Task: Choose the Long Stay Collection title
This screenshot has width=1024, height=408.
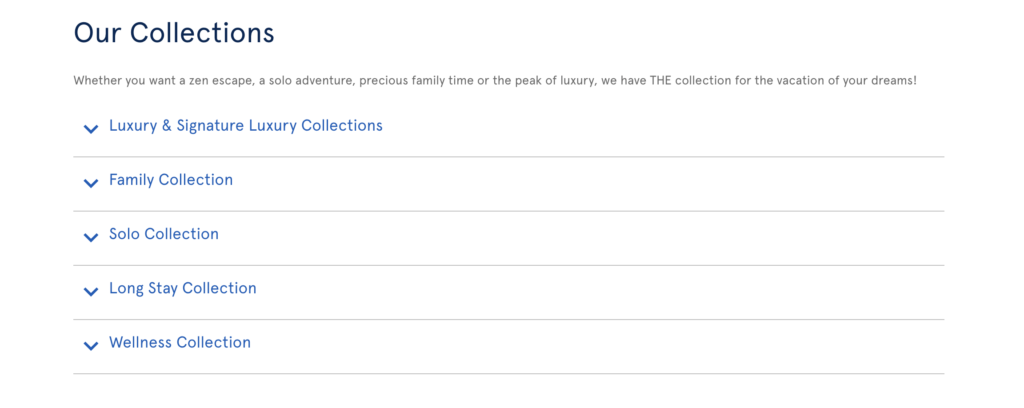Action: pos(182,288)
